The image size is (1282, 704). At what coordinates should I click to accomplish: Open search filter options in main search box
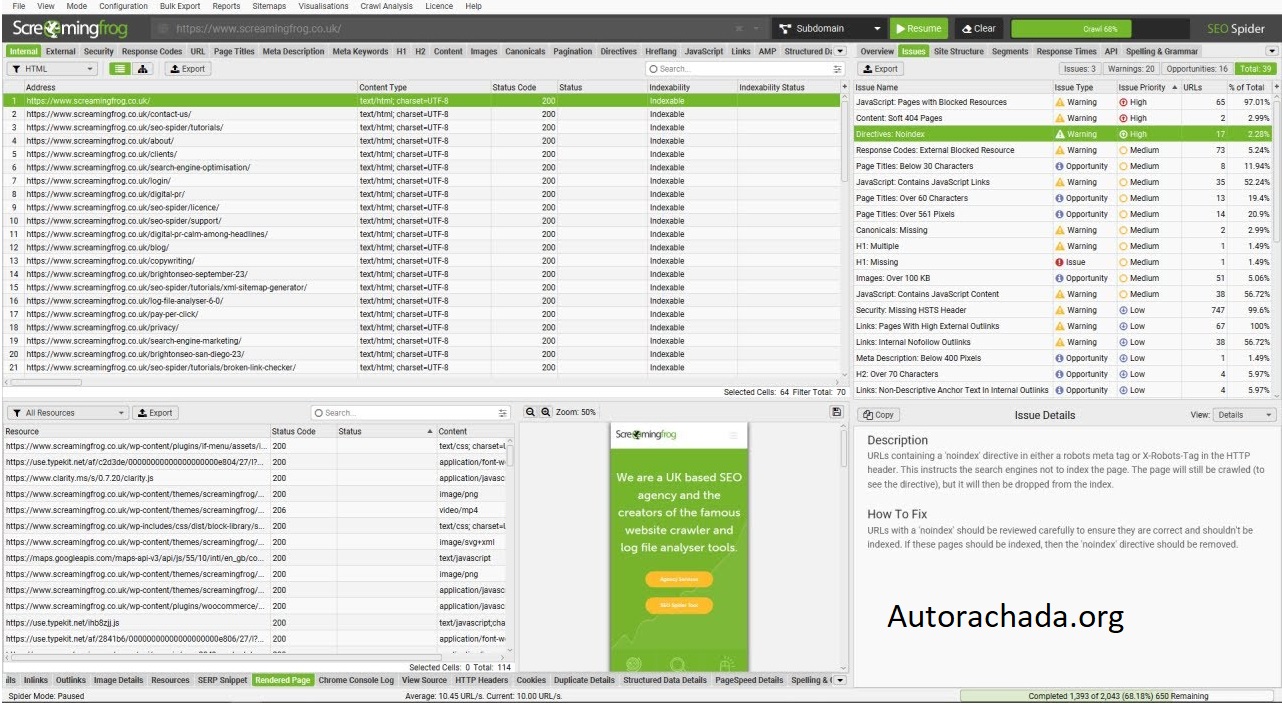pyautogui.click(x=837, y=69)
